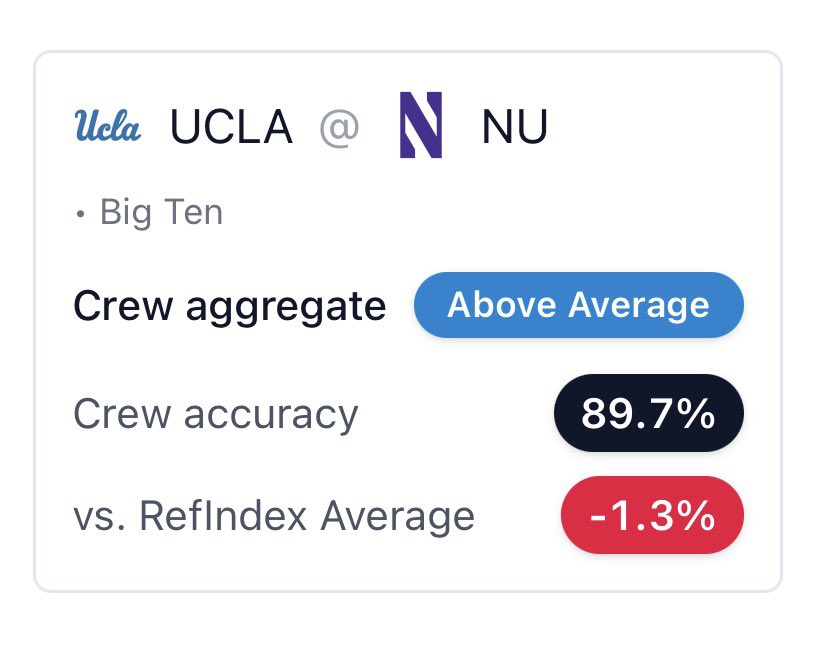Click the Big Ten conference label
Screen dimensions: 824x665
click(161, 212)
